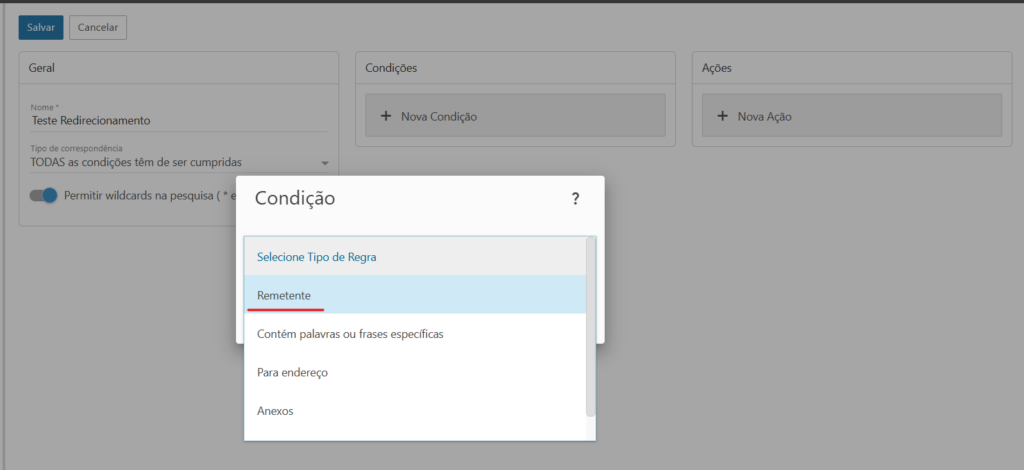Click the Cancelar button
Image resolution: width=1024 pixels, height=470 pixels.
98,27
